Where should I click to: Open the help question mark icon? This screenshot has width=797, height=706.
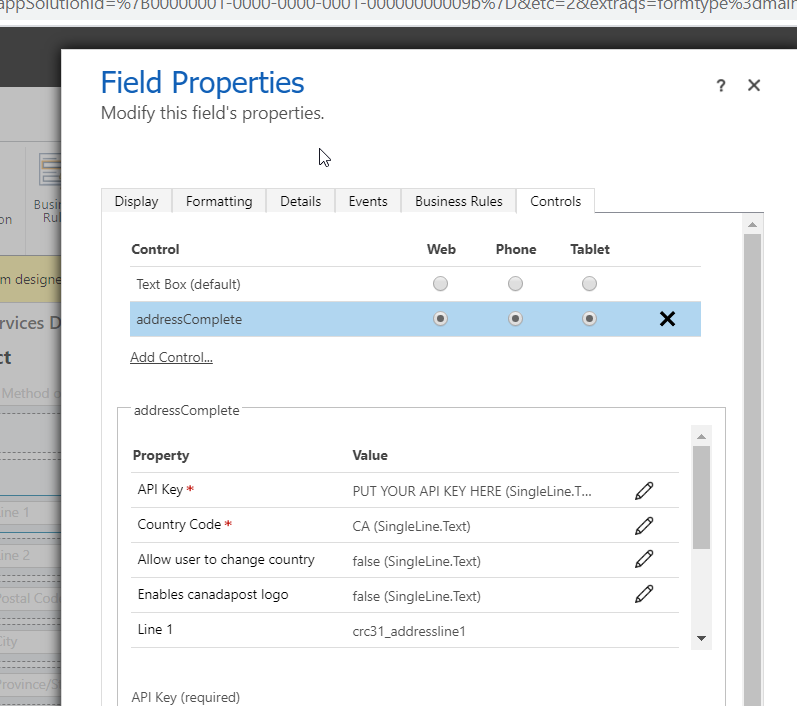(x=720, y=86)
